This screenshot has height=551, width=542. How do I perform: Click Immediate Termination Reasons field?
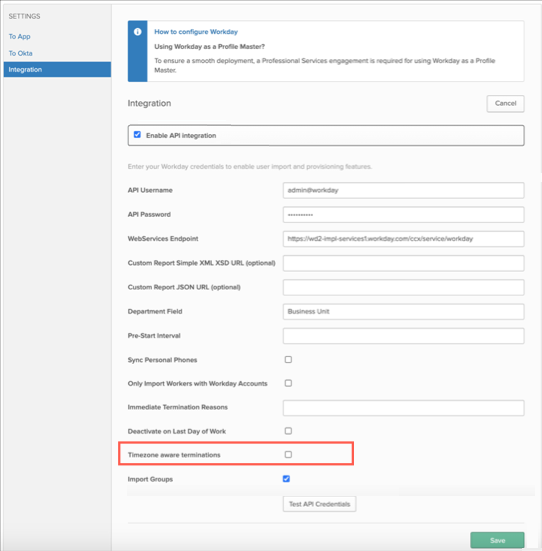pyautogui.click(x=403, y=408)
